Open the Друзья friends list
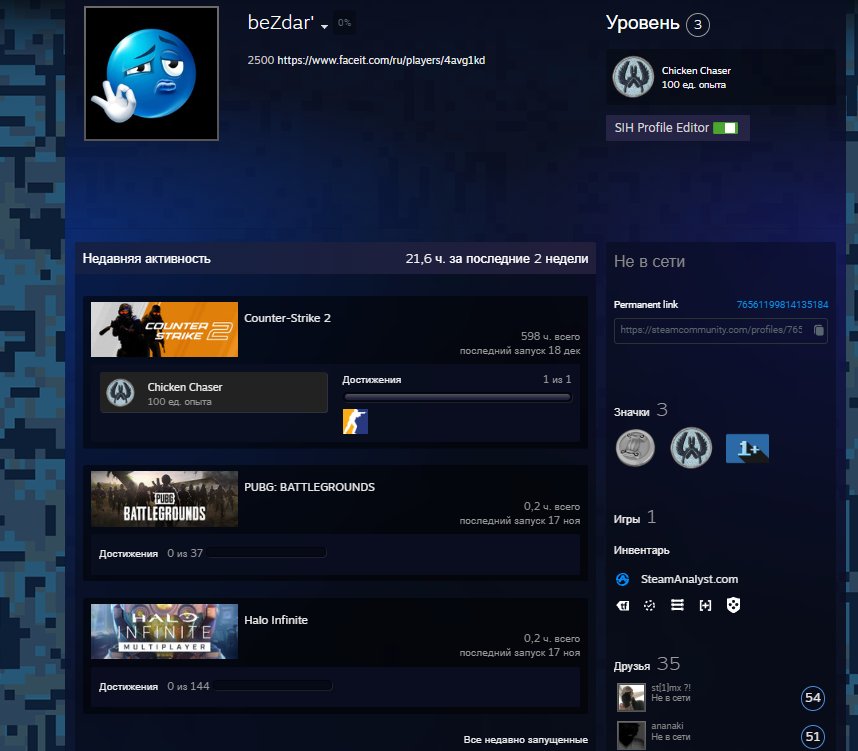This screenshot has height=751, width=858. [631, 666]
